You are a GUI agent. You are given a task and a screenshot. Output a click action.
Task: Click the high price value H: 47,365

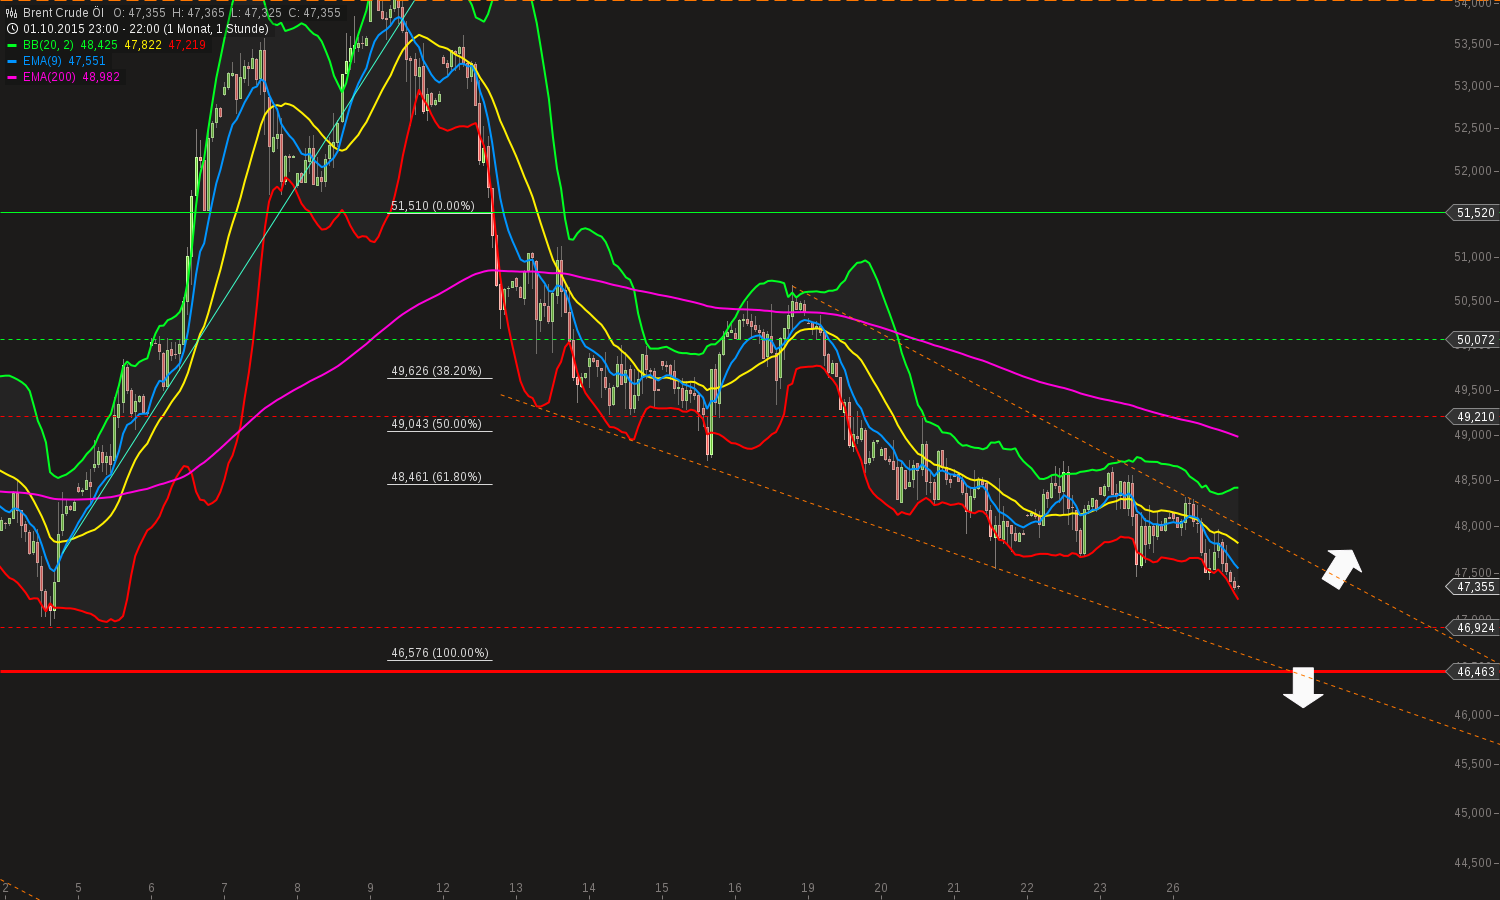click(x=198, y=13)
